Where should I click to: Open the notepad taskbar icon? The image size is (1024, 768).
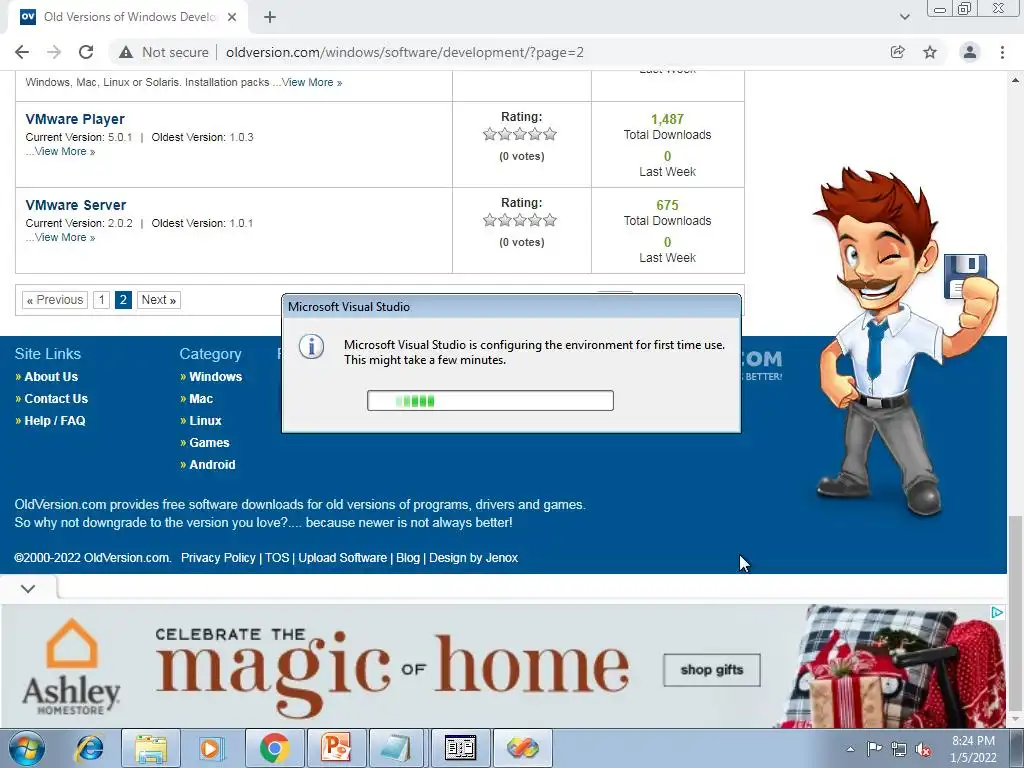[398, 748]
